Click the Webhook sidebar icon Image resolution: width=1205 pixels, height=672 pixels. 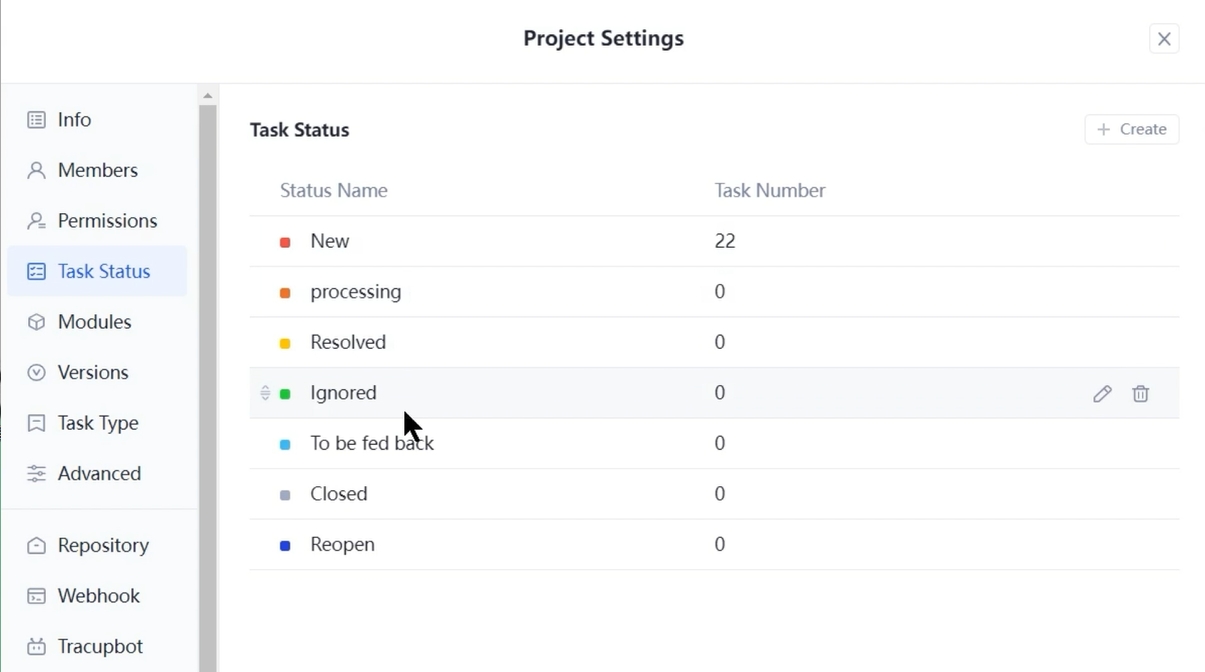[36, 595]
